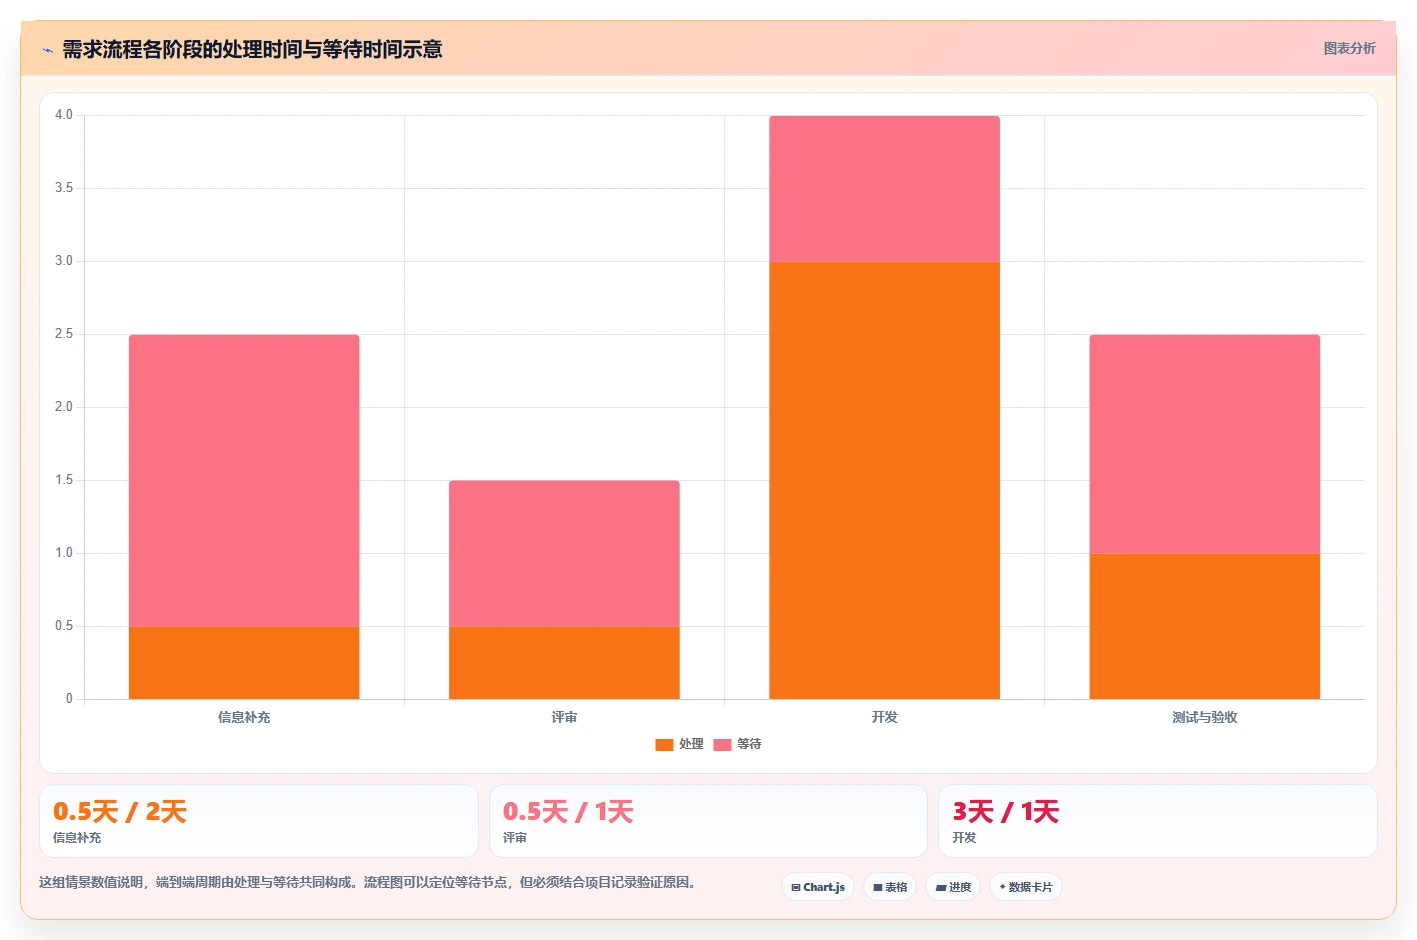The height and width of the screenshot is (940, 1417).
Task: Click the 评审 x-axis label
Action: pos(564,717)
